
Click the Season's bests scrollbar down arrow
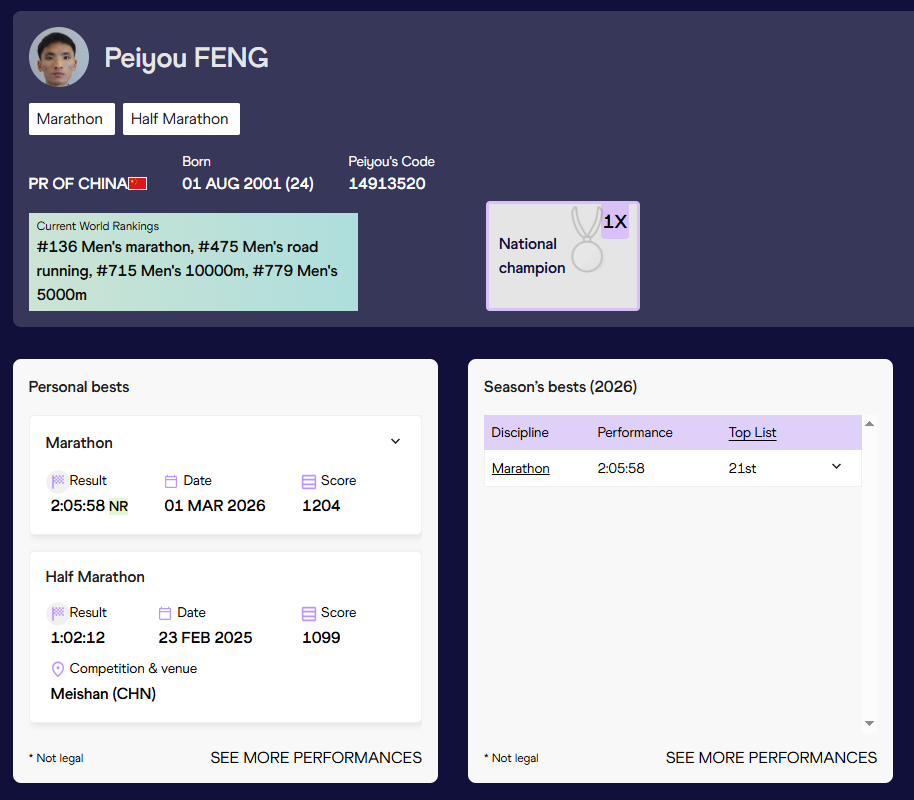click(x=869, y=723)
